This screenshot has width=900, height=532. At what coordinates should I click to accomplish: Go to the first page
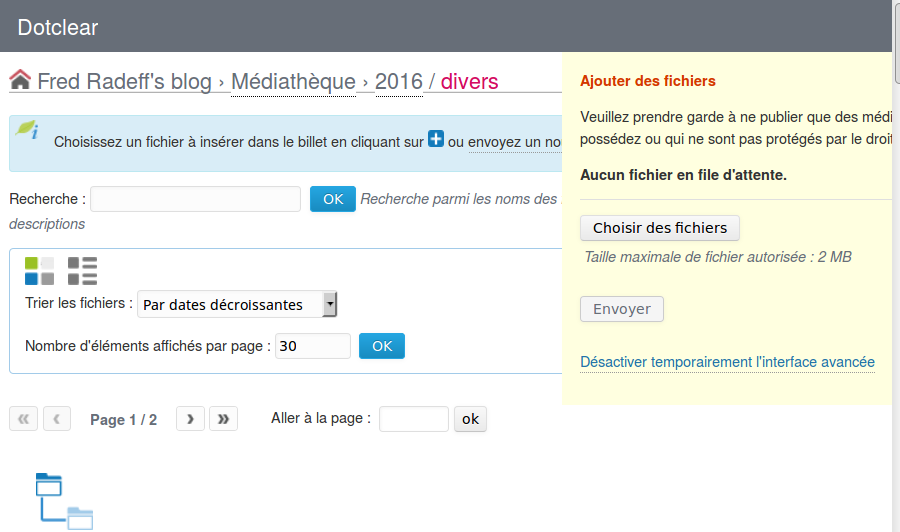coord(24,418)
